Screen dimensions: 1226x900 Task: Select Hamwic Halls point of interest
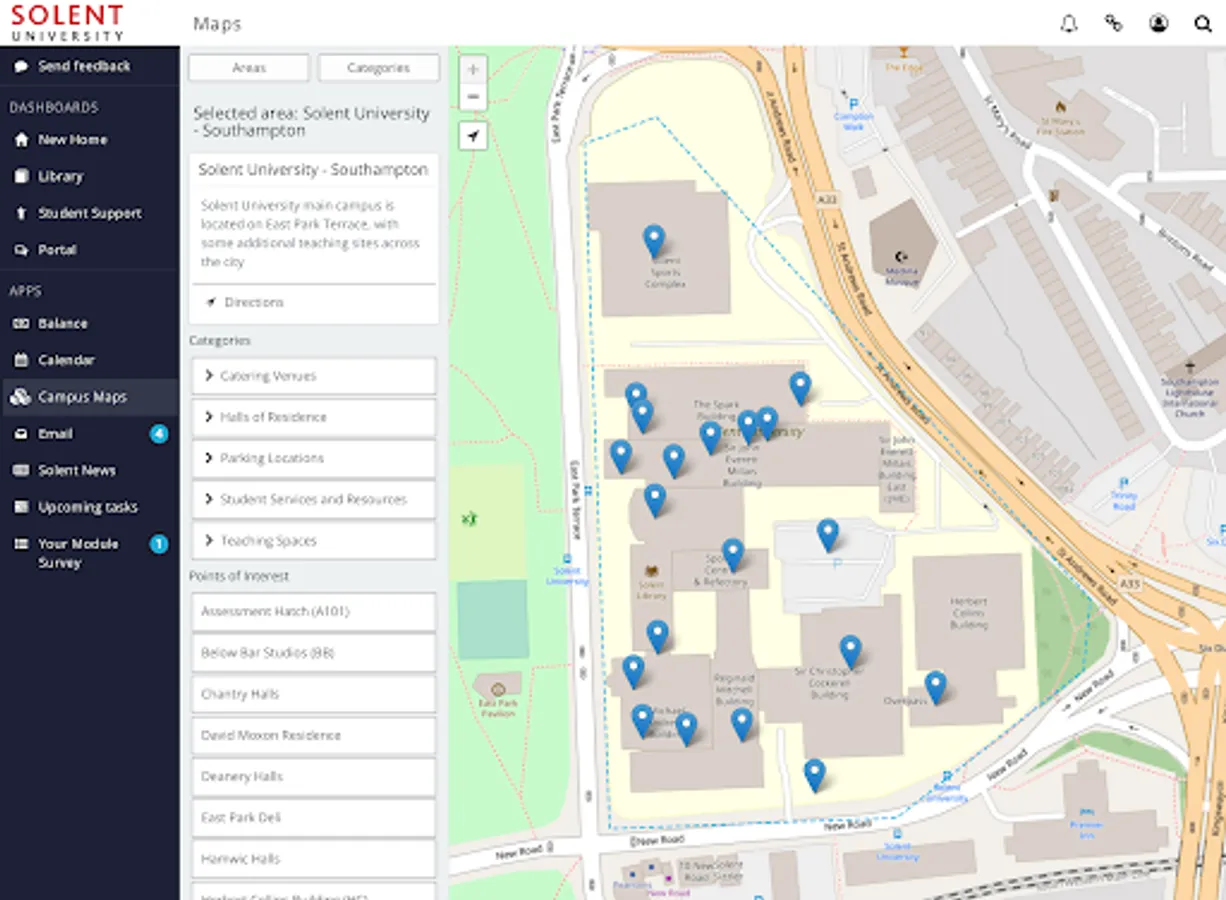pyautogui.click(x=314, y=859)
